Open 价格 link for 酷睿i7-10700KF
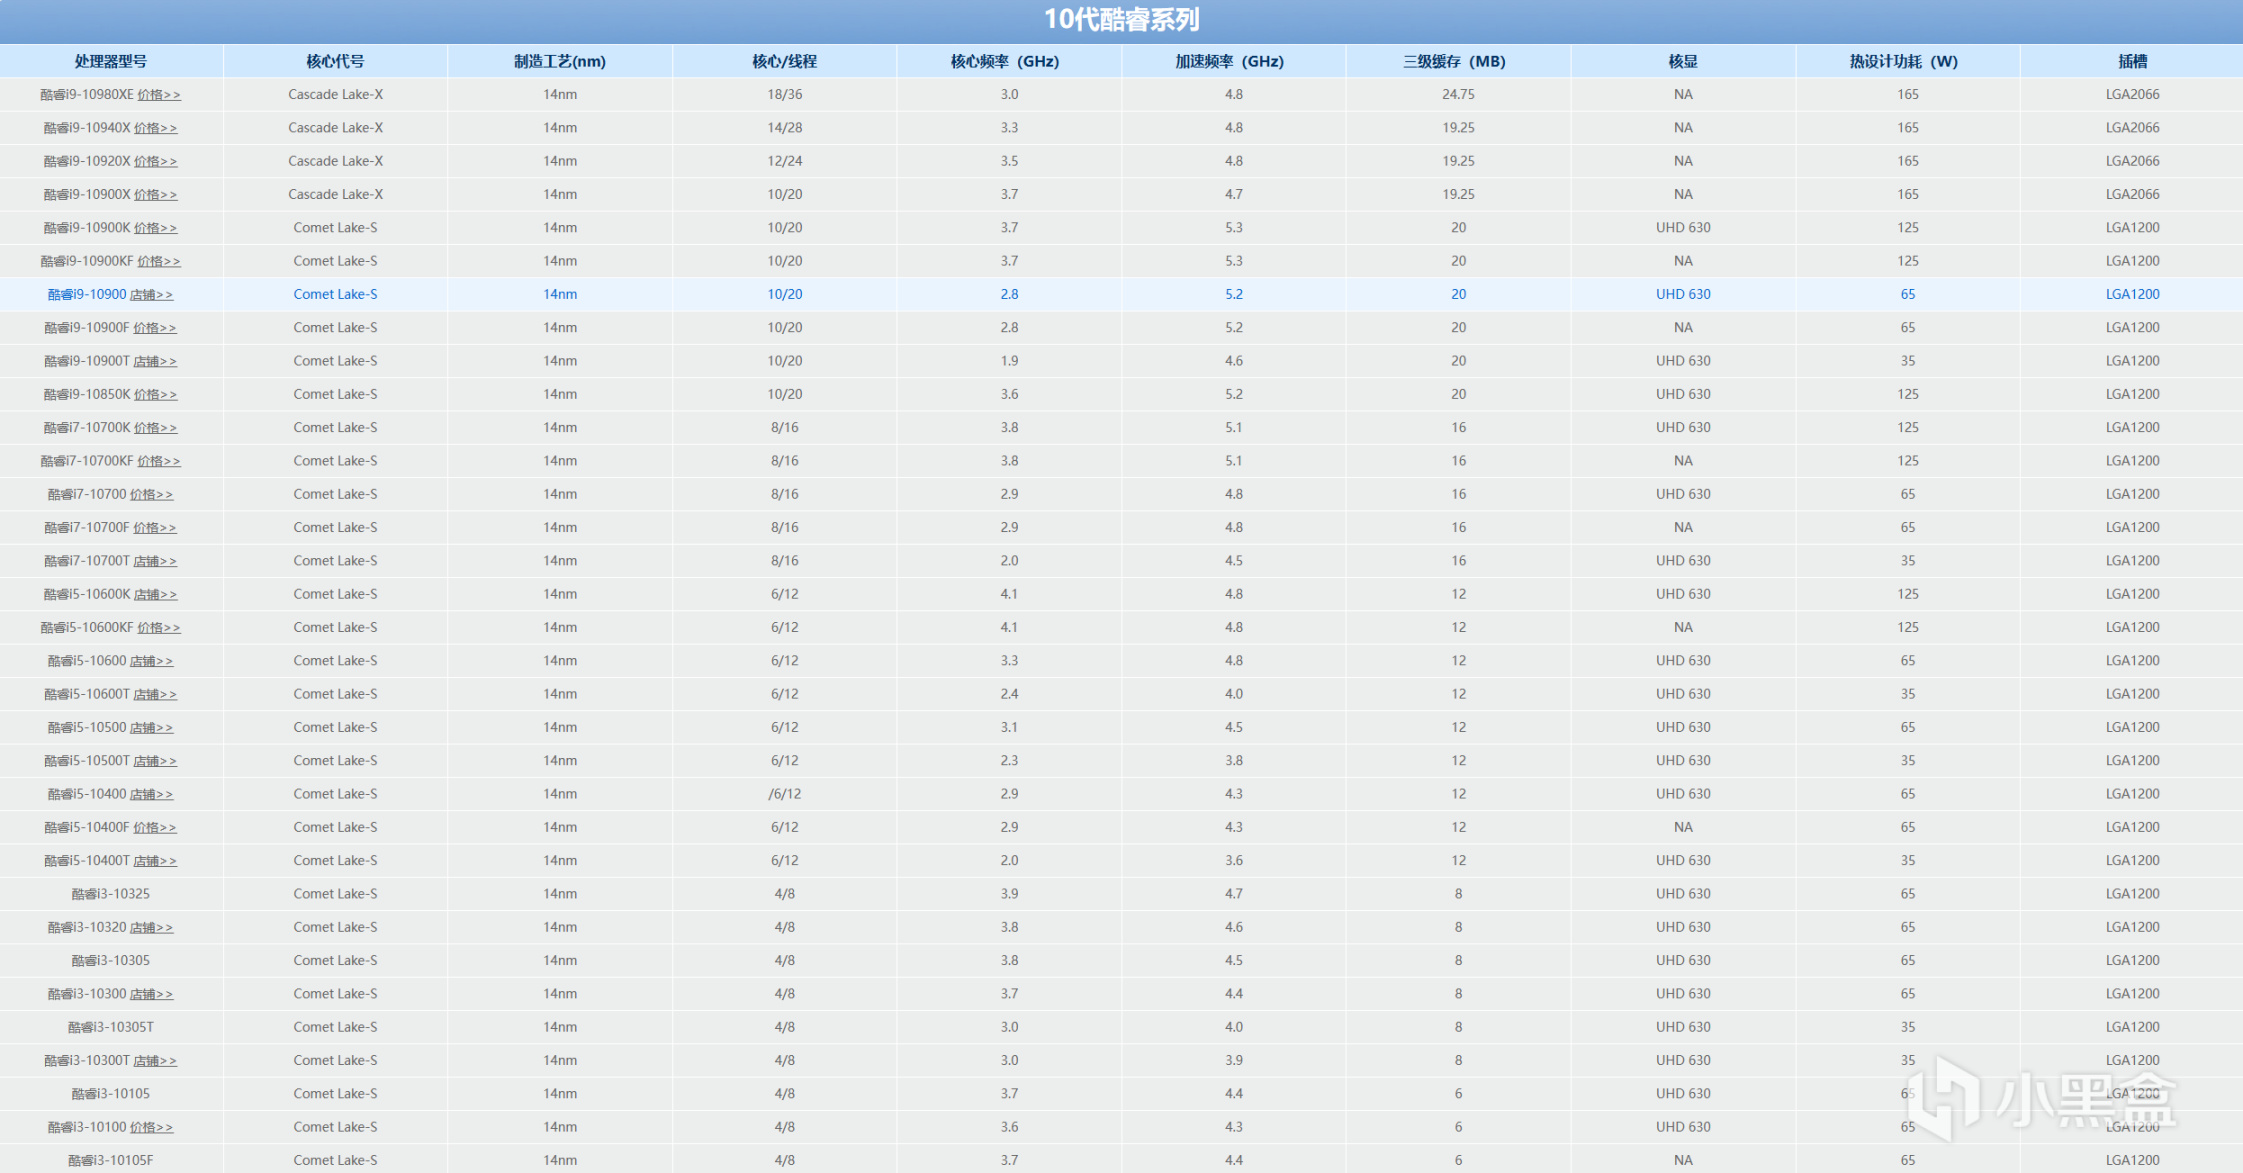Image resolution: width=2243 pixels, height=1173 pixels. [x=158, y=461]
